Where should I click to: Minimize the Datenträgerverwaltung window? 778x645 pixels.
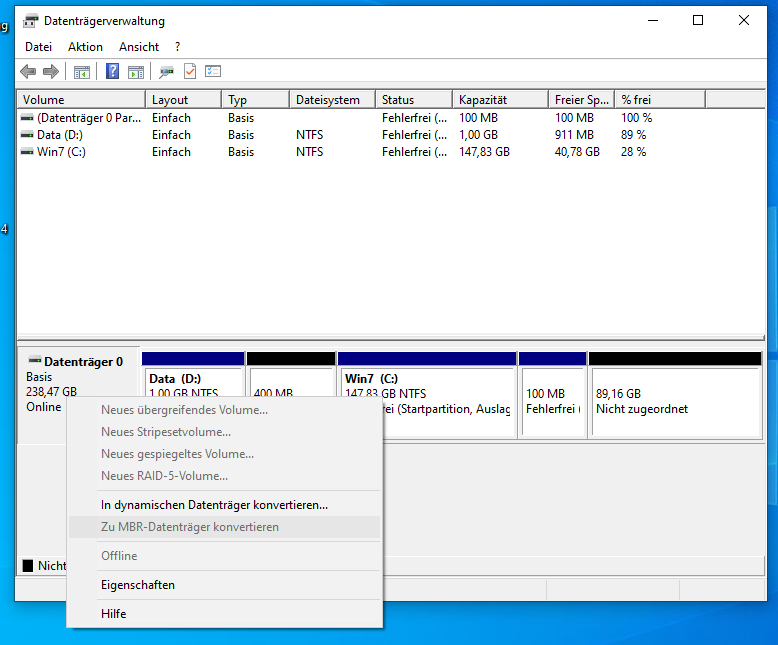pyautogui.click(x=653, y=20)
